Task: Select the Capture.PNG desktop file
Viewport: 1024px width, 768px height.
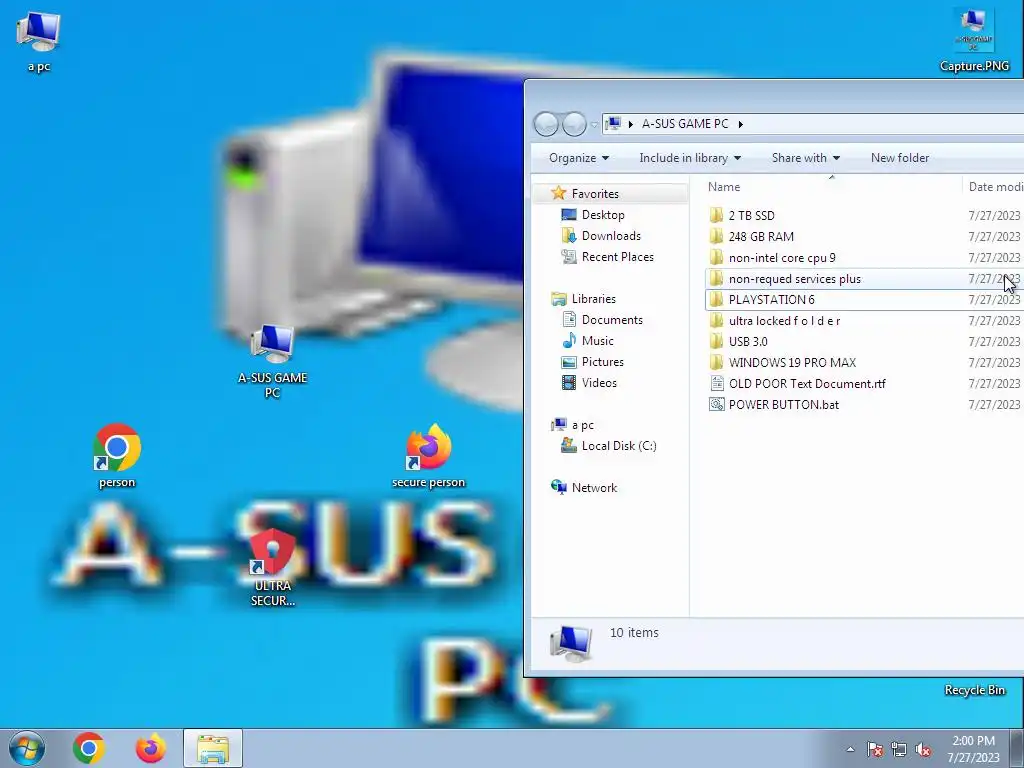Action: pos(974,40)
